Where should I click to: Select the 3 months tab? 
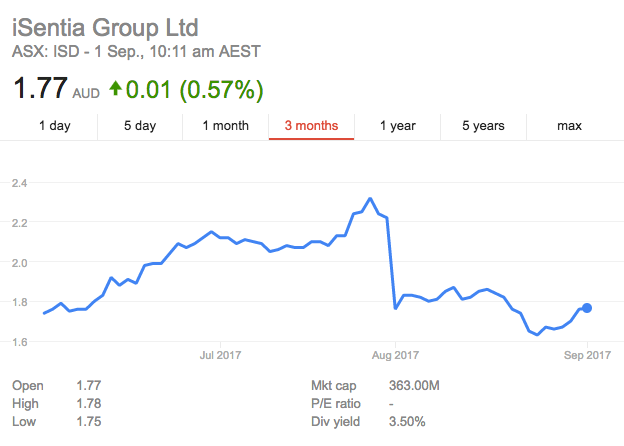pyautogui.click(x=311, y=126)
